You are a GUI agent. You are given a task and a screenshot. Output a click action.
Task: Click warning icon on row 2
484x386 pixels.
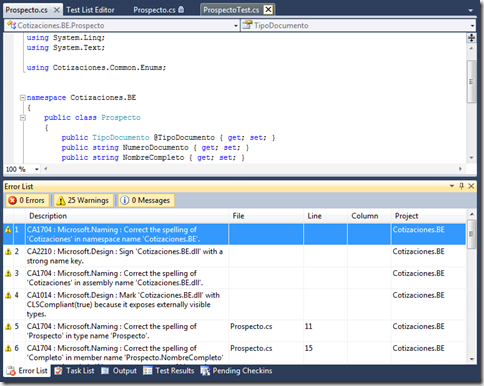pos(8,252)
